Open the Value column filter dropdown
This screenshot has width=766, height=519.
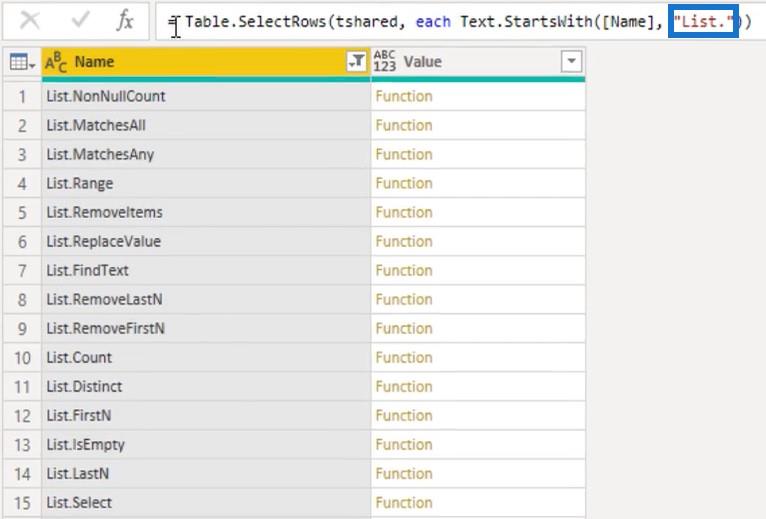pyautogui.click(x=571, y=62)
